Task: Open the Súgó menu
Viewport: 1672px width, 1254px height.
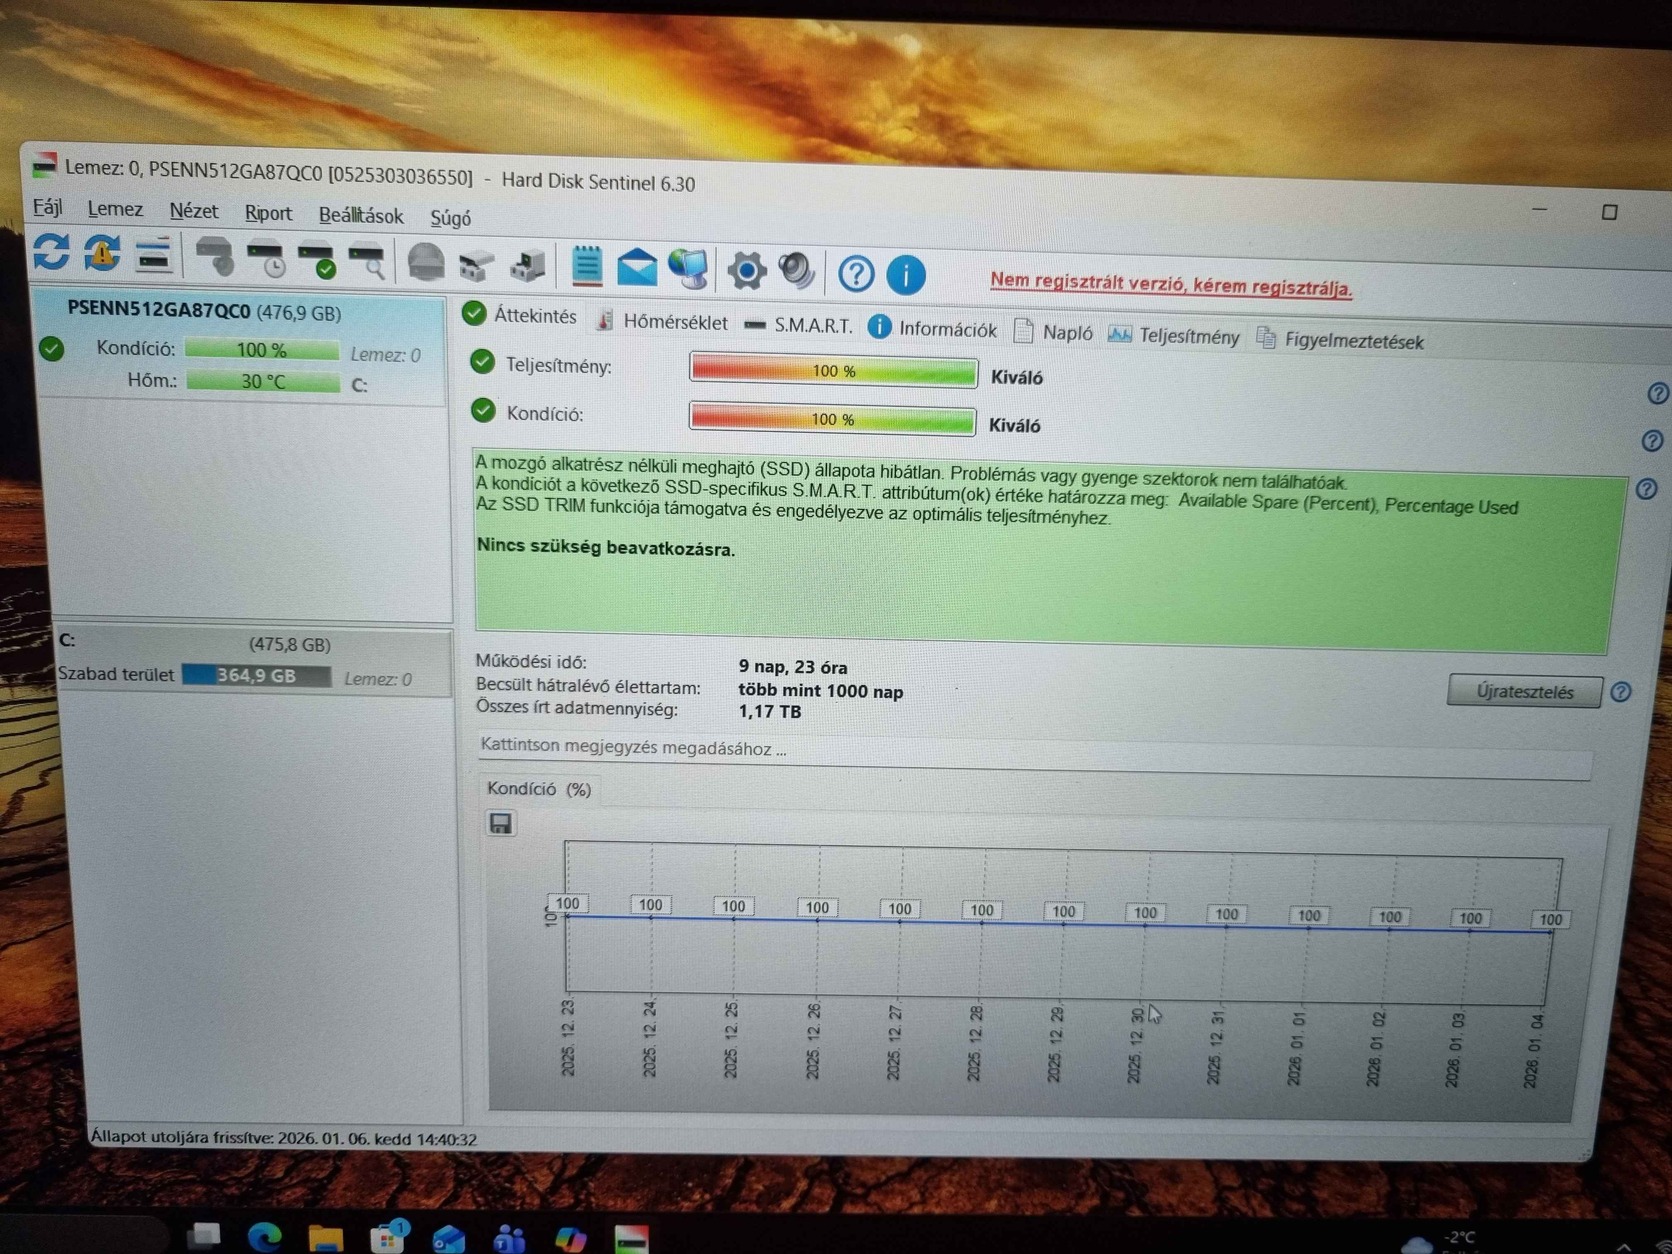Action: (450, 218)
